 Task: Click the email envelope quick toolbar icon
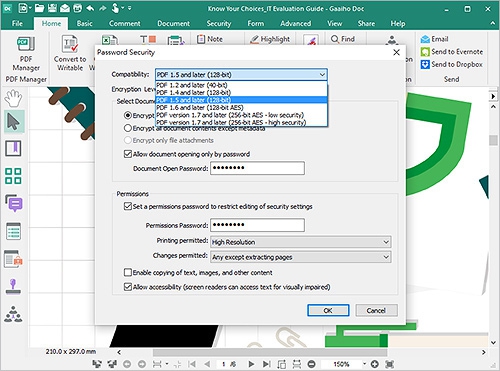(x=65, y=8)
